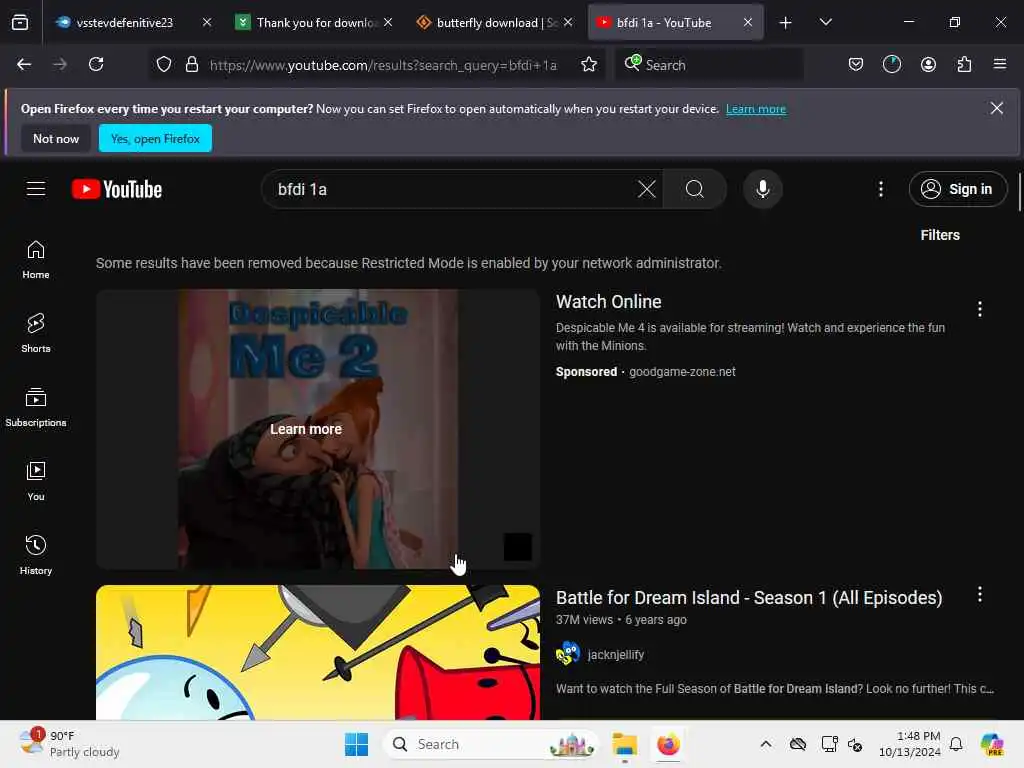This screenshot has width=1024, height=768.
Task: Open History in YouTube sidebar
Action: tap(36, 555)
